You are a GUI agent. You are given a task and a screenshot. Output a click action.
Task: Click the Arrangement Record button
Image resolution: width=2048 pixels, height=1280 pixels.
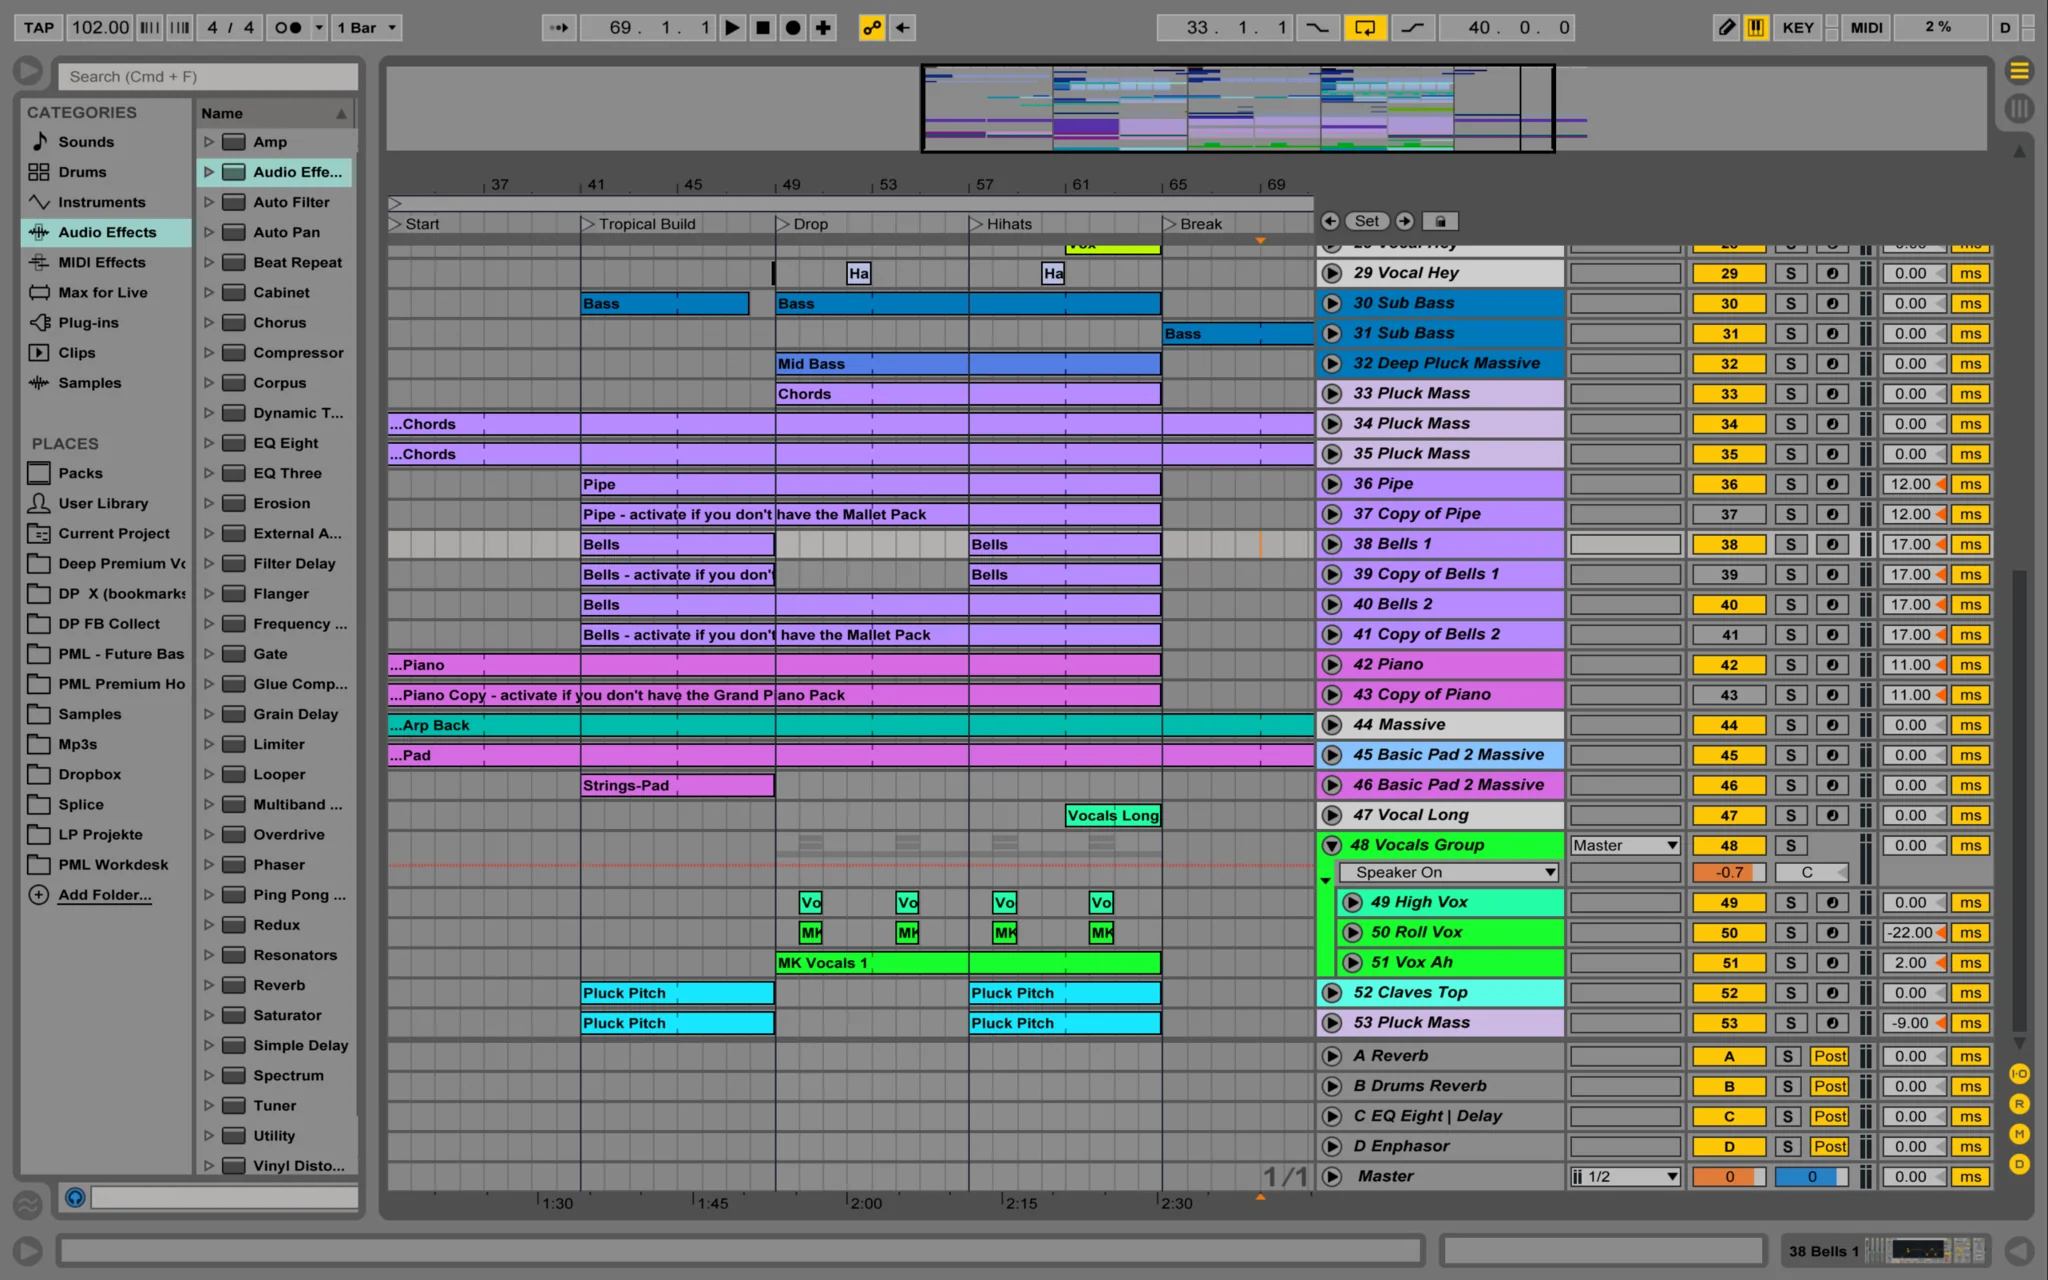pos(793,27)
